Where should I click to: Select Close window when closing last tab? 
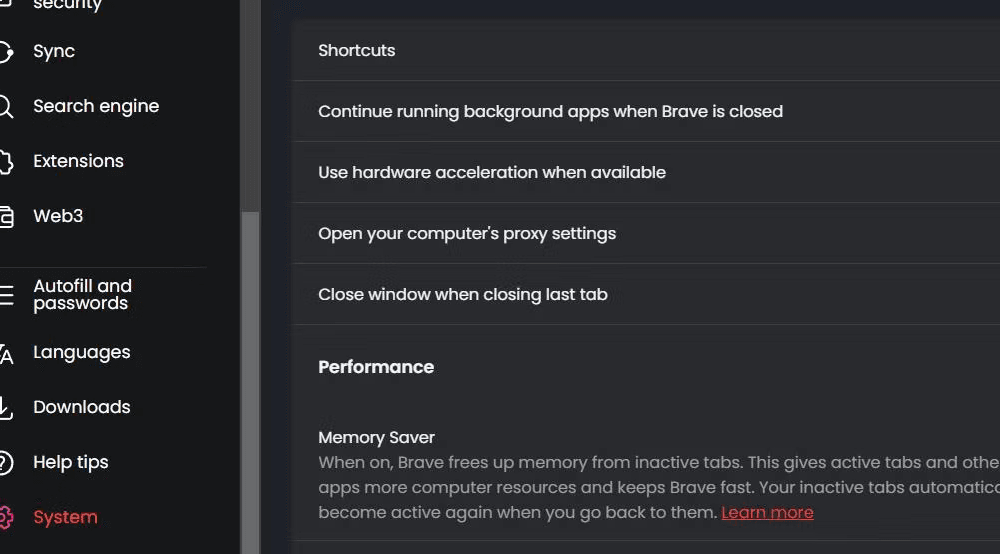pyautogui.click(x=646, y=295)
